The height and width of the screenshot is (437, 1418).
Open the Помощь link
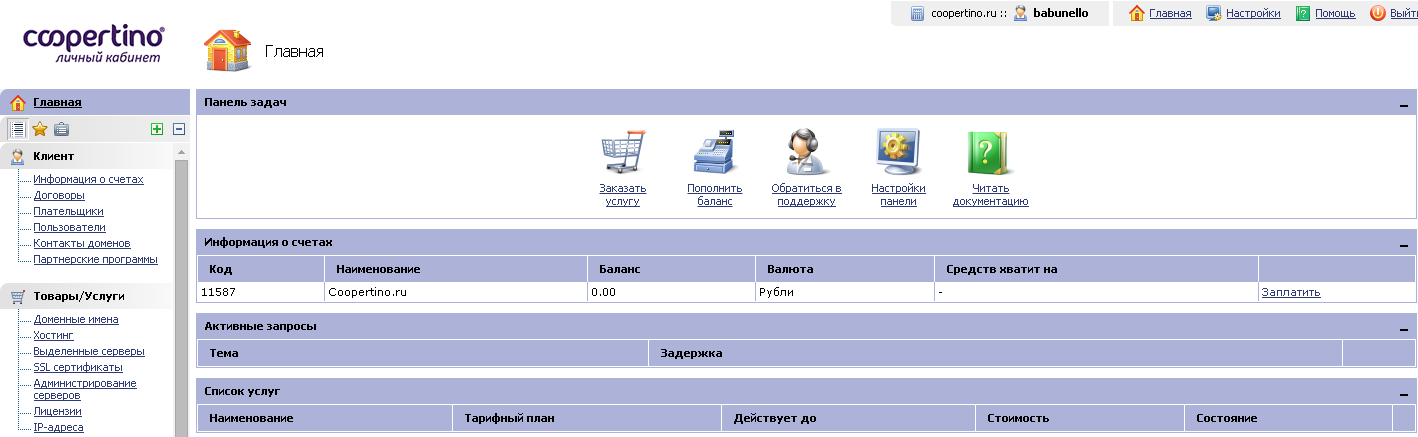pyautogui.click(x=1335, y=14)
